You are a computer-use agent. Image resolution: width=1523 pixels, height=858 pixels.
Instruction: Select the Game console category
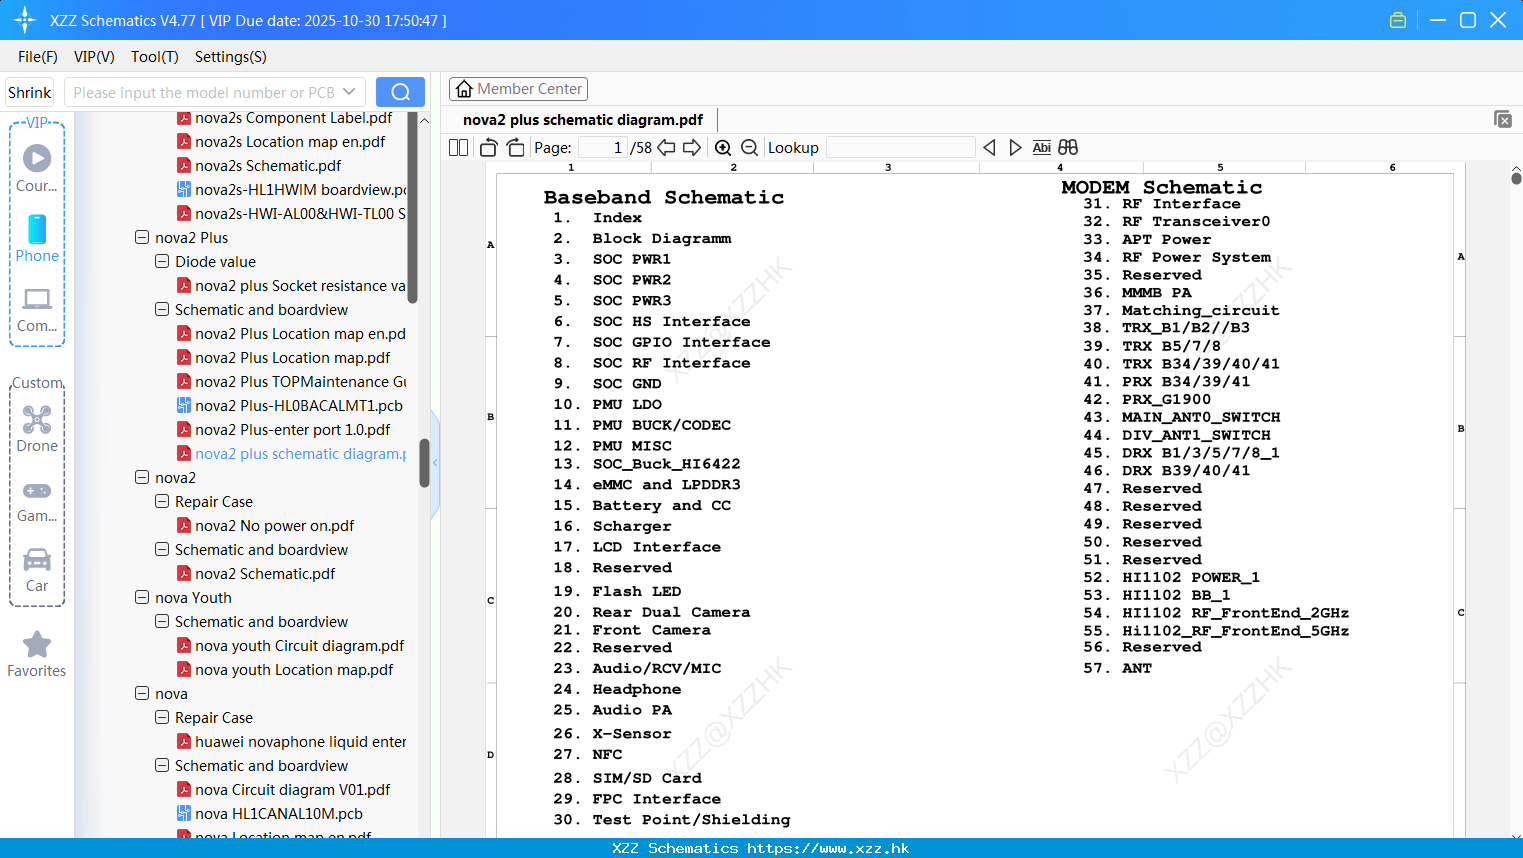coord(37,500)
